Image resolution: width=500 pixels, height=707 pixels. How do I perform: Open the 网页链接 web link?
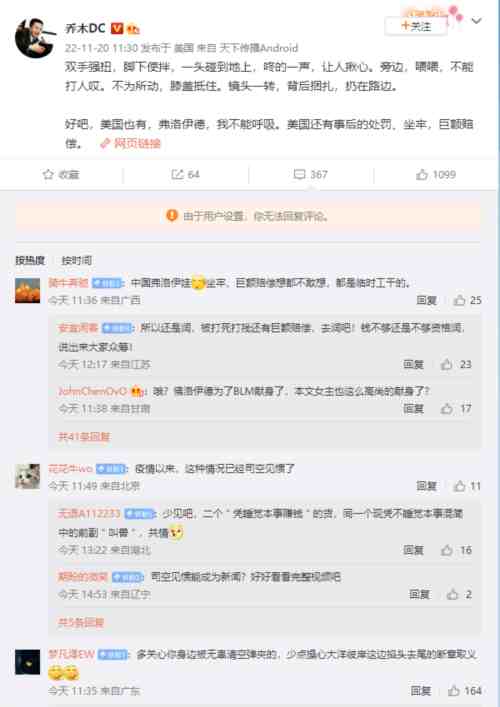click(x=131, y=143)
